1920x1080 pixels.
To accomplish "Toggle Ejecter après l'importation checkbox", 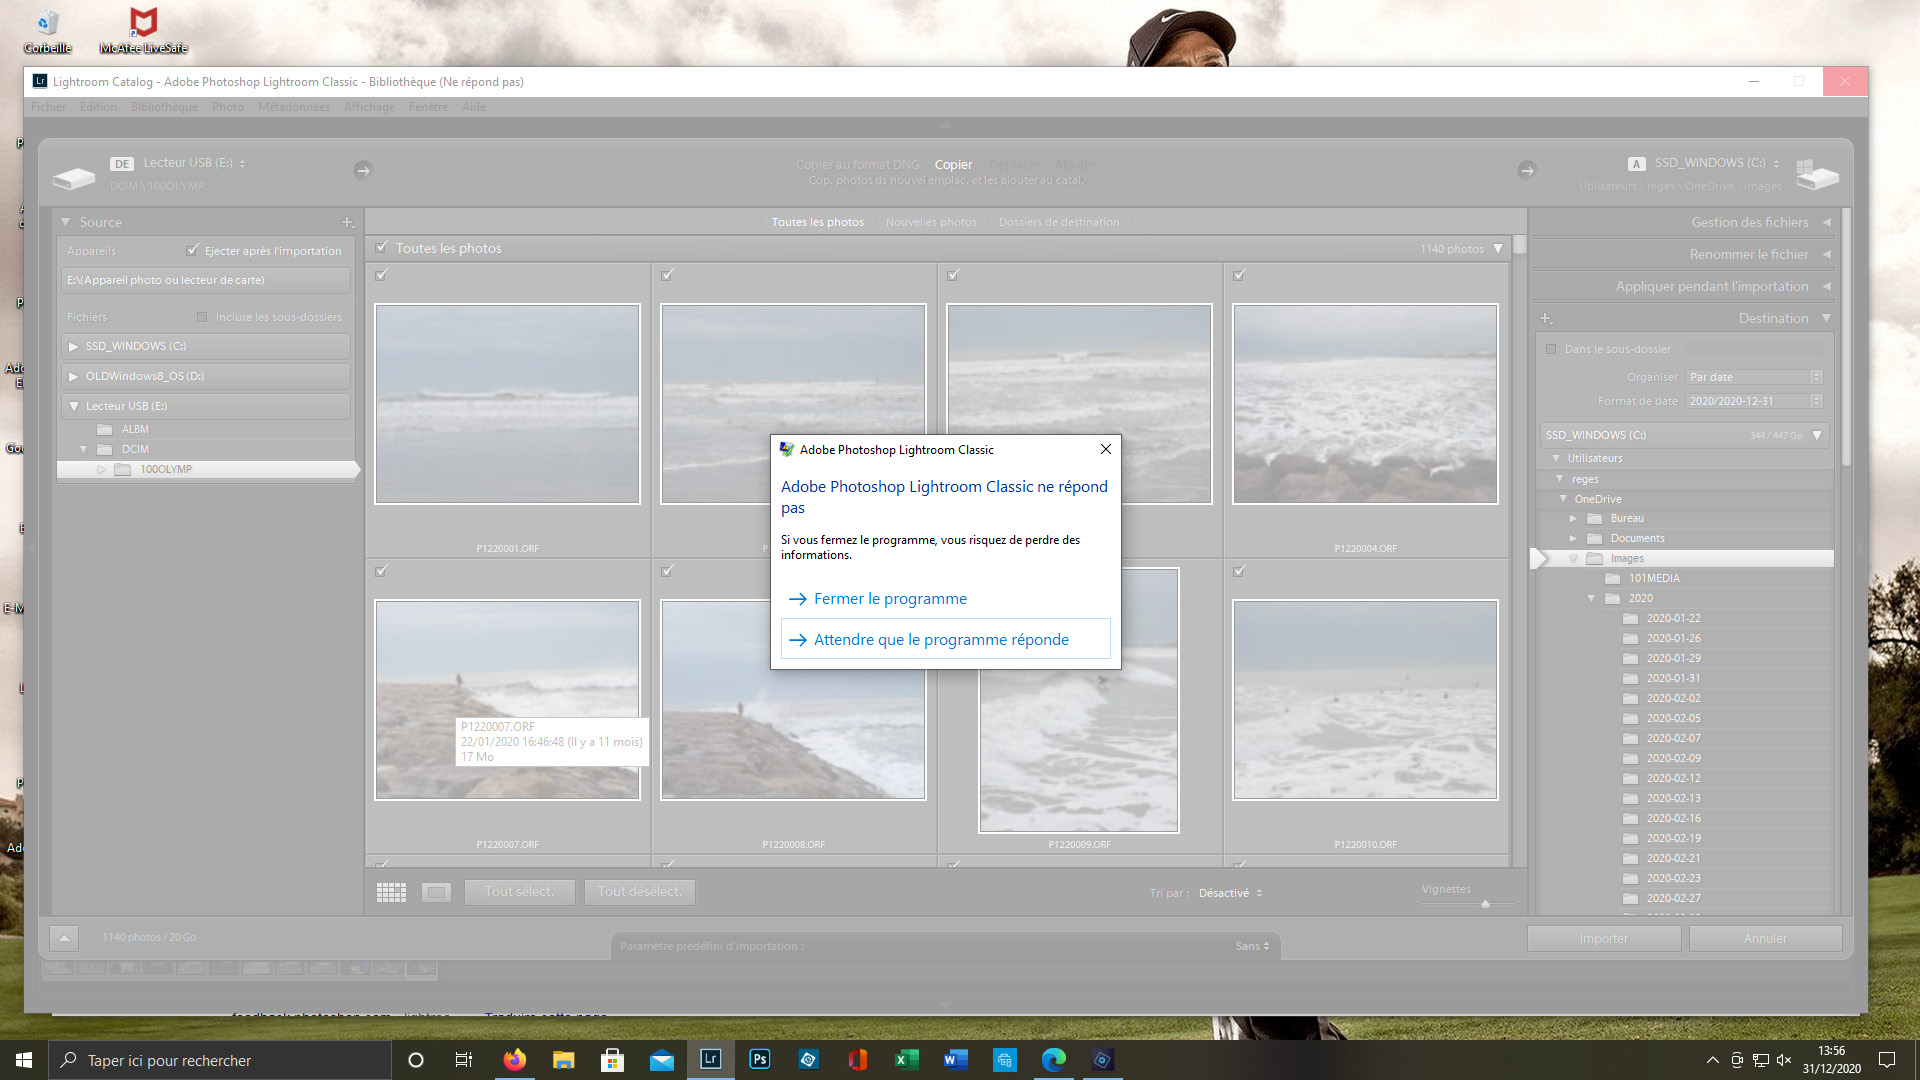I will coord(193,251).
